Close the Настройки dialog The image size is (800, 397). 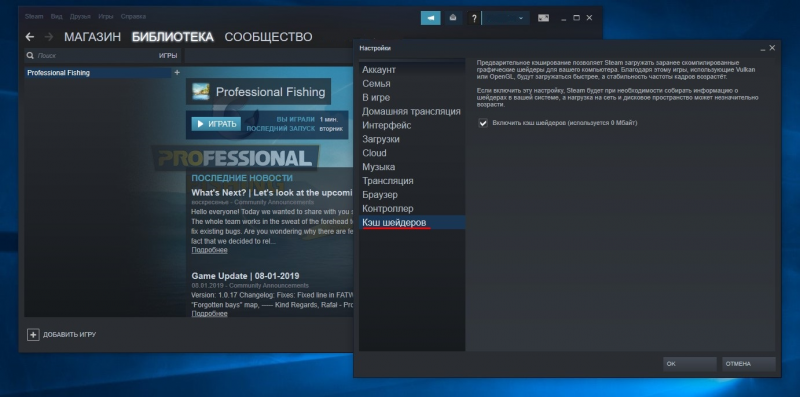click(772, 48)
